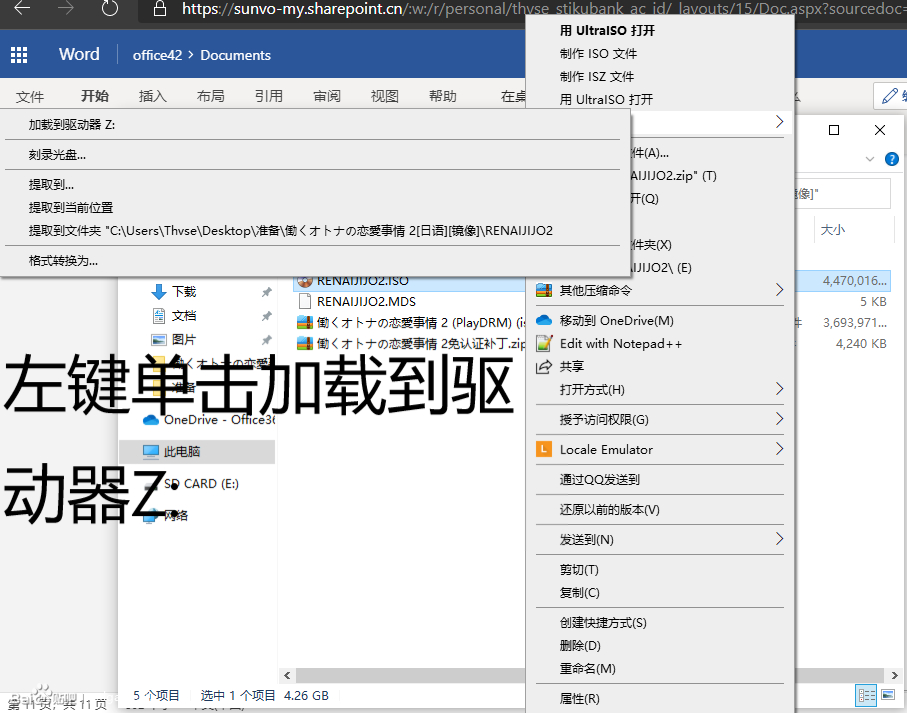
Task: Reload the page with refresh icon
Action: 109,8
